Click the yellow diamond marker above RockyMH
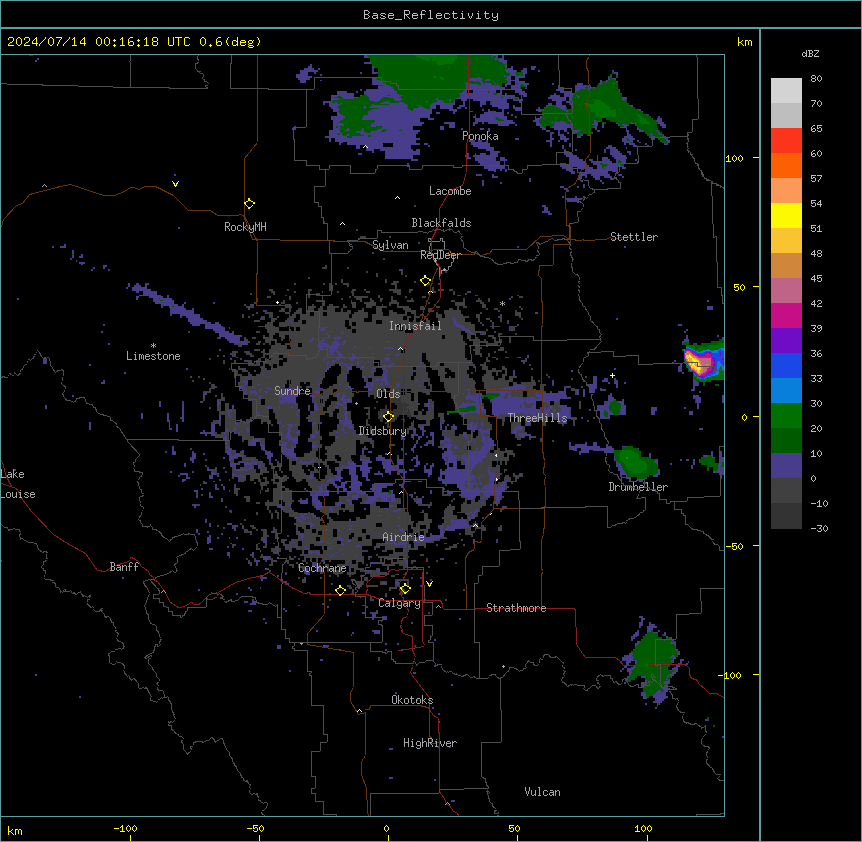862x842 pixels. (x=249, y=204)
